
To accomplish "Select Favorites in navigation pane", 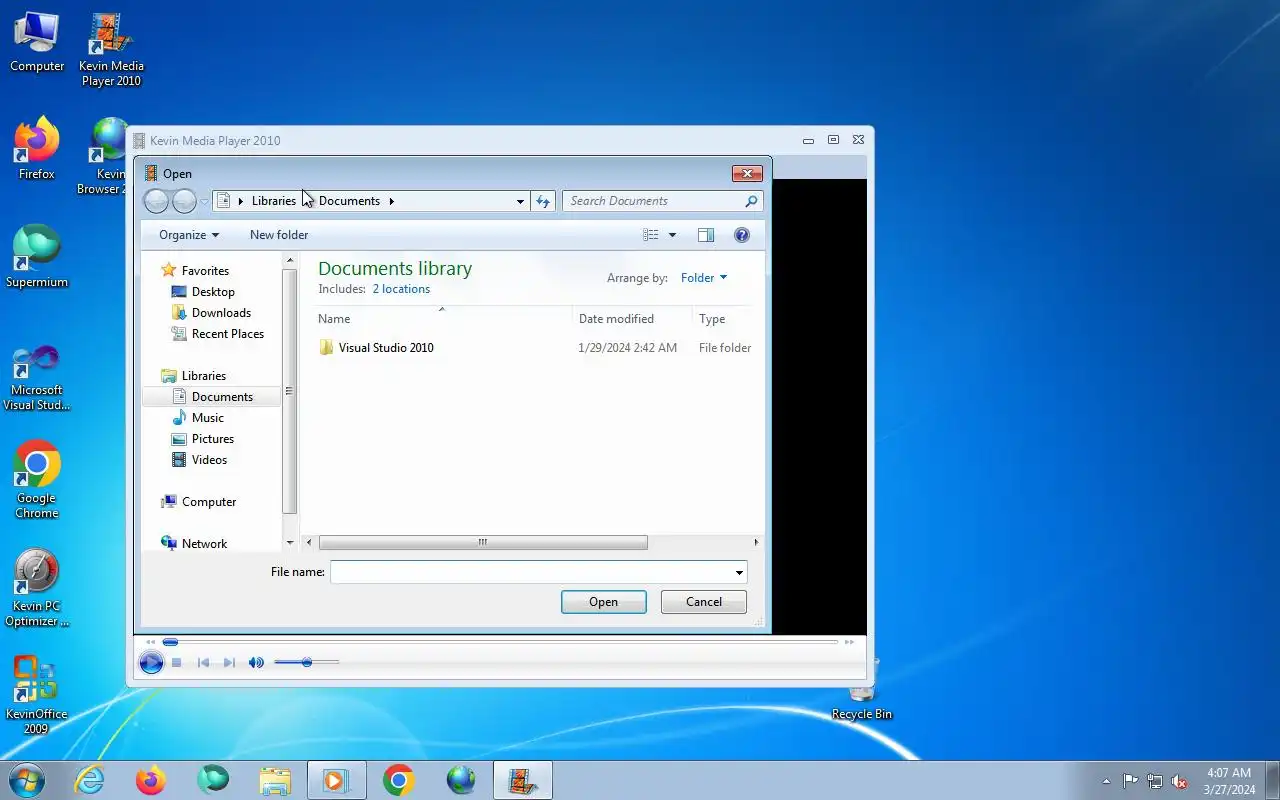I will [x=205, y=271].
